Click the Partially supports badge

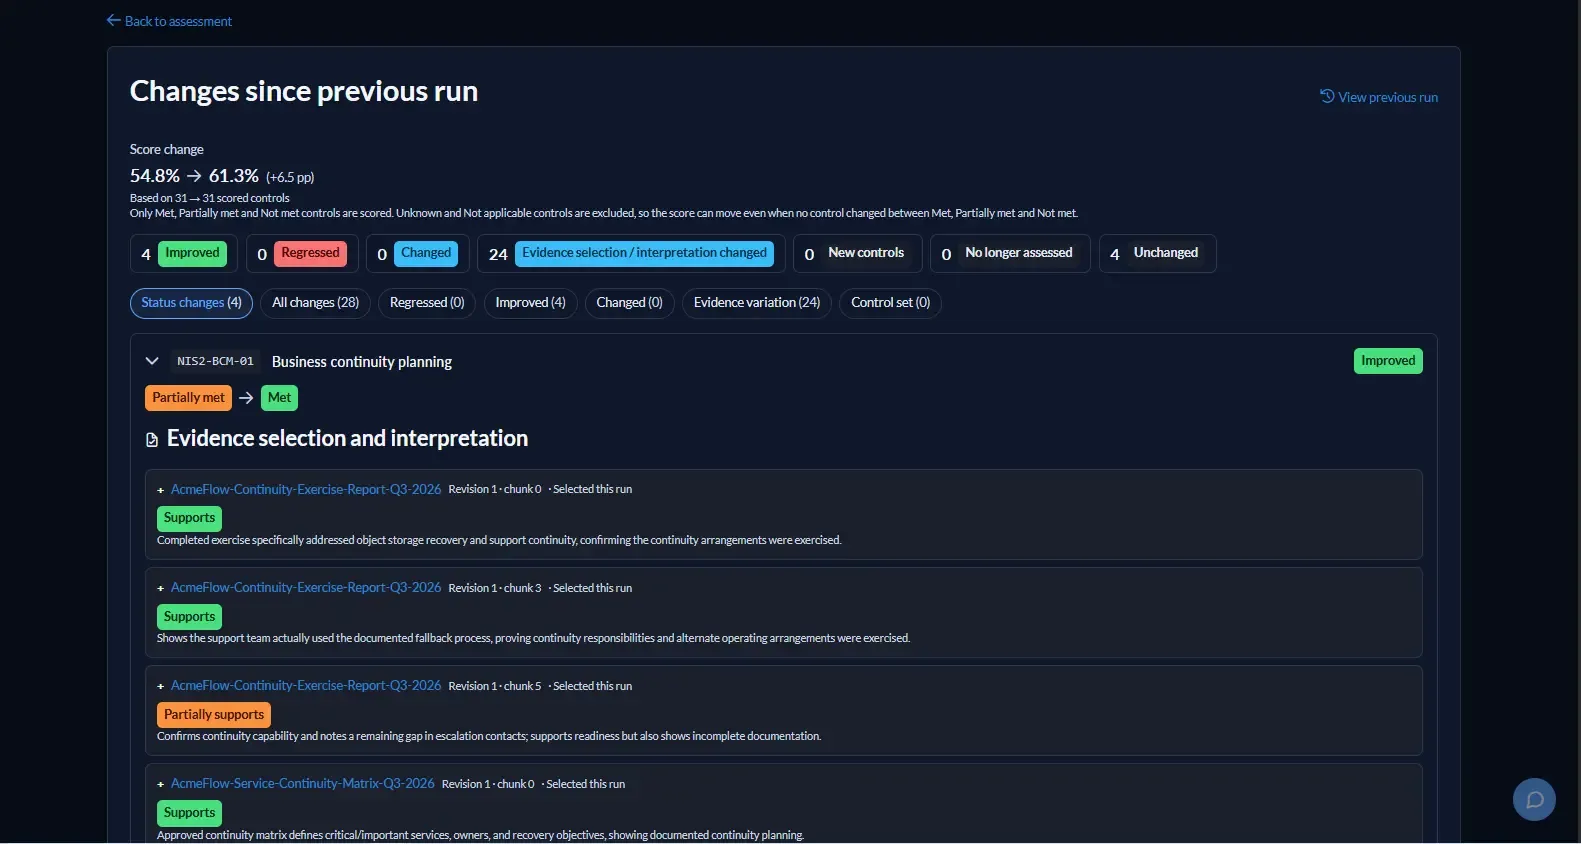214,715
